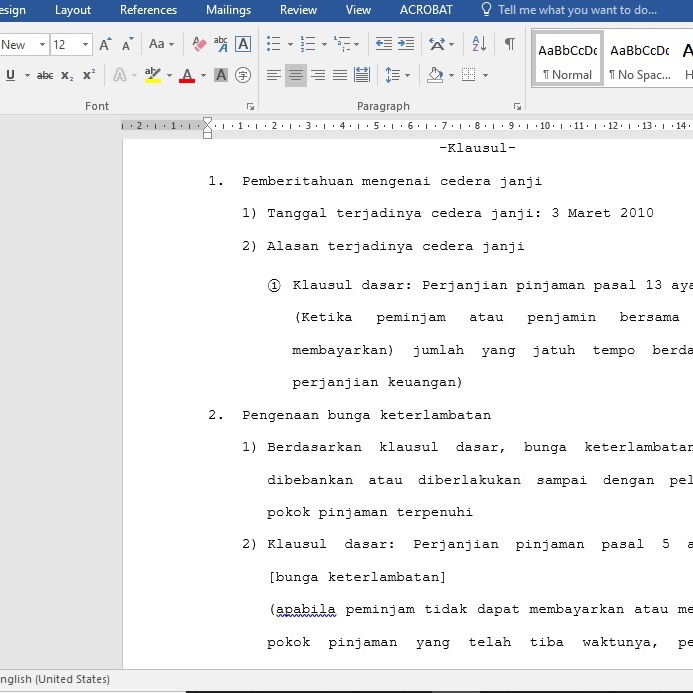Apply the No Spacing style
Screen dimensions: 693x693
639,61
